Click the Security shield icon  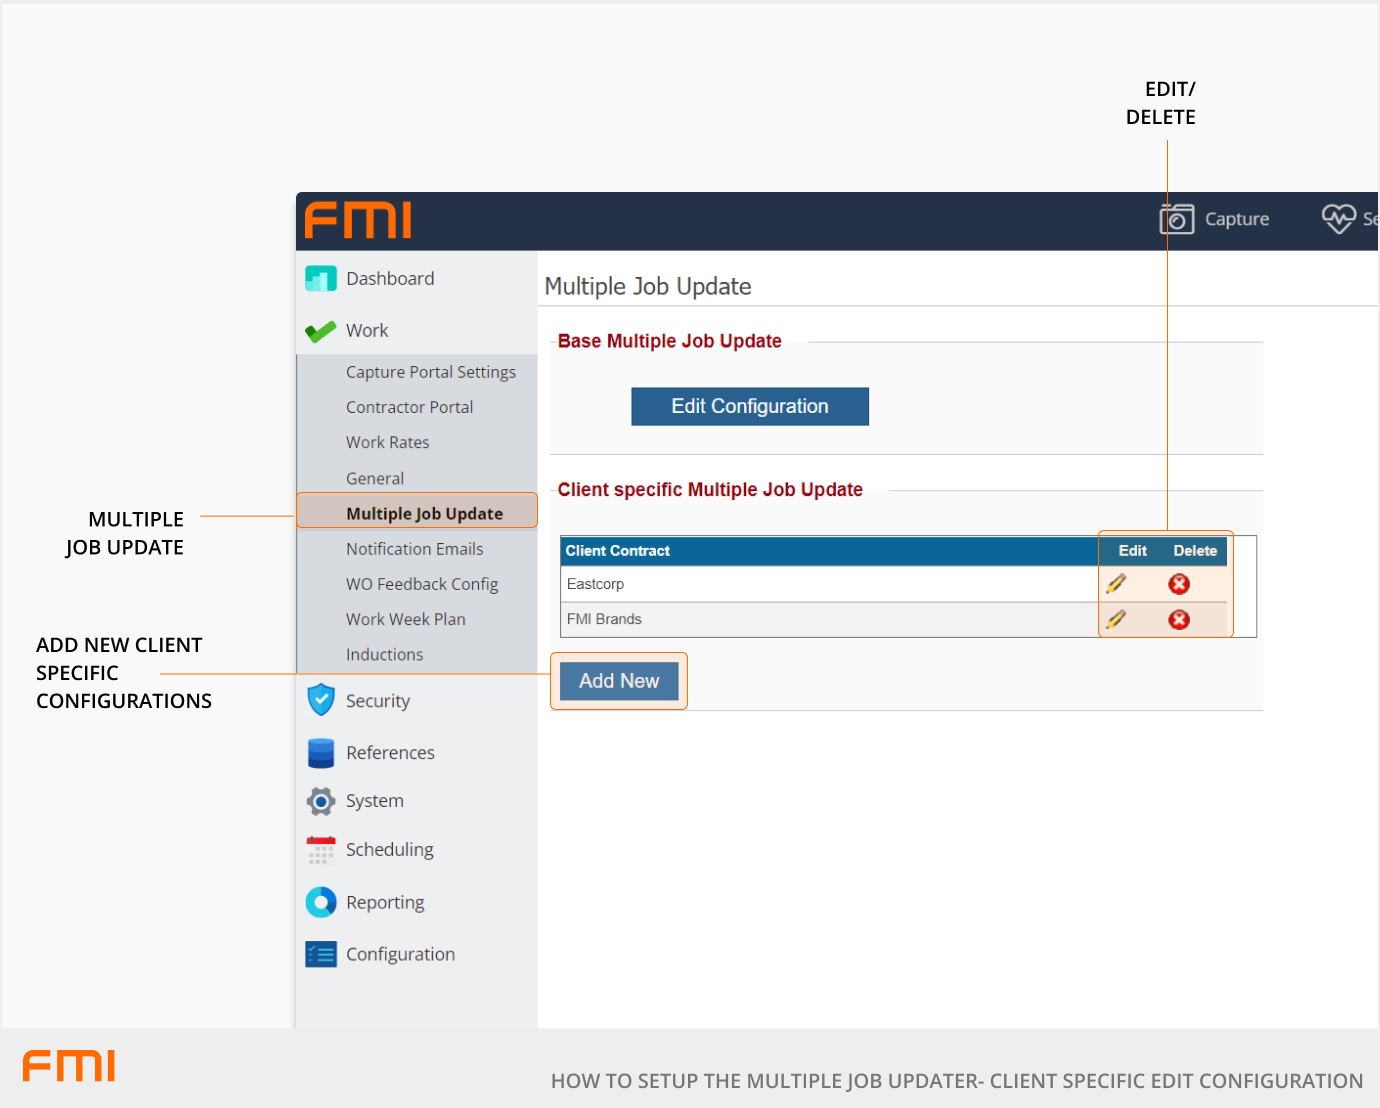[321, 700]
